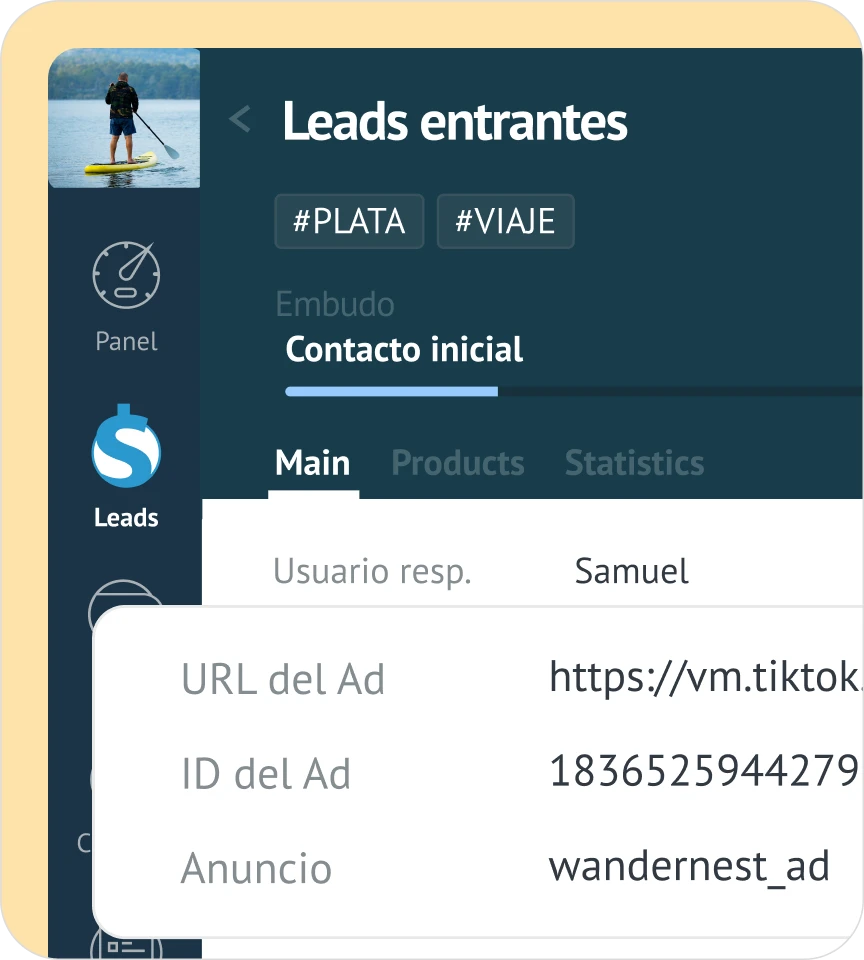
Task: Select the #PLATA tag
Action: point(349,221)
